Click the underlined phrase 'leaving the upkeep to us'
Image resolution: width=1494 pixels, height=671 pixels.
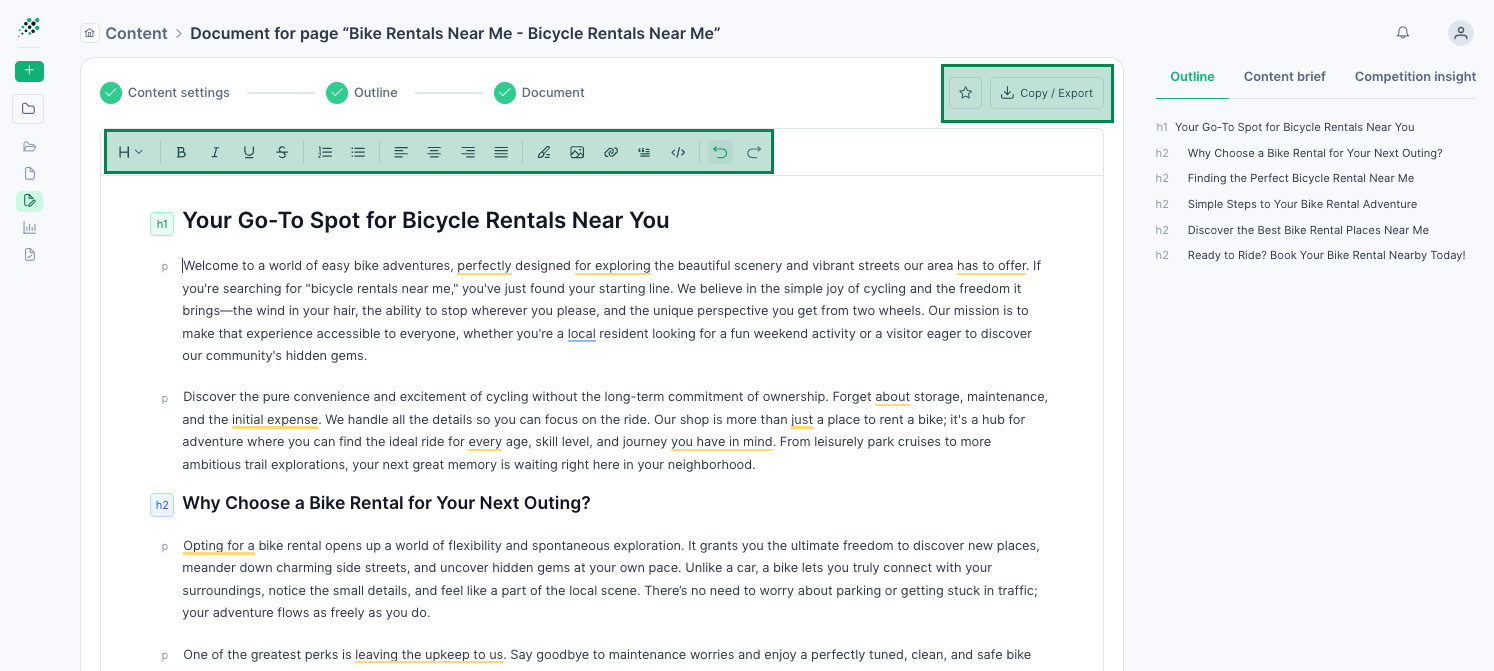point(429,655)
